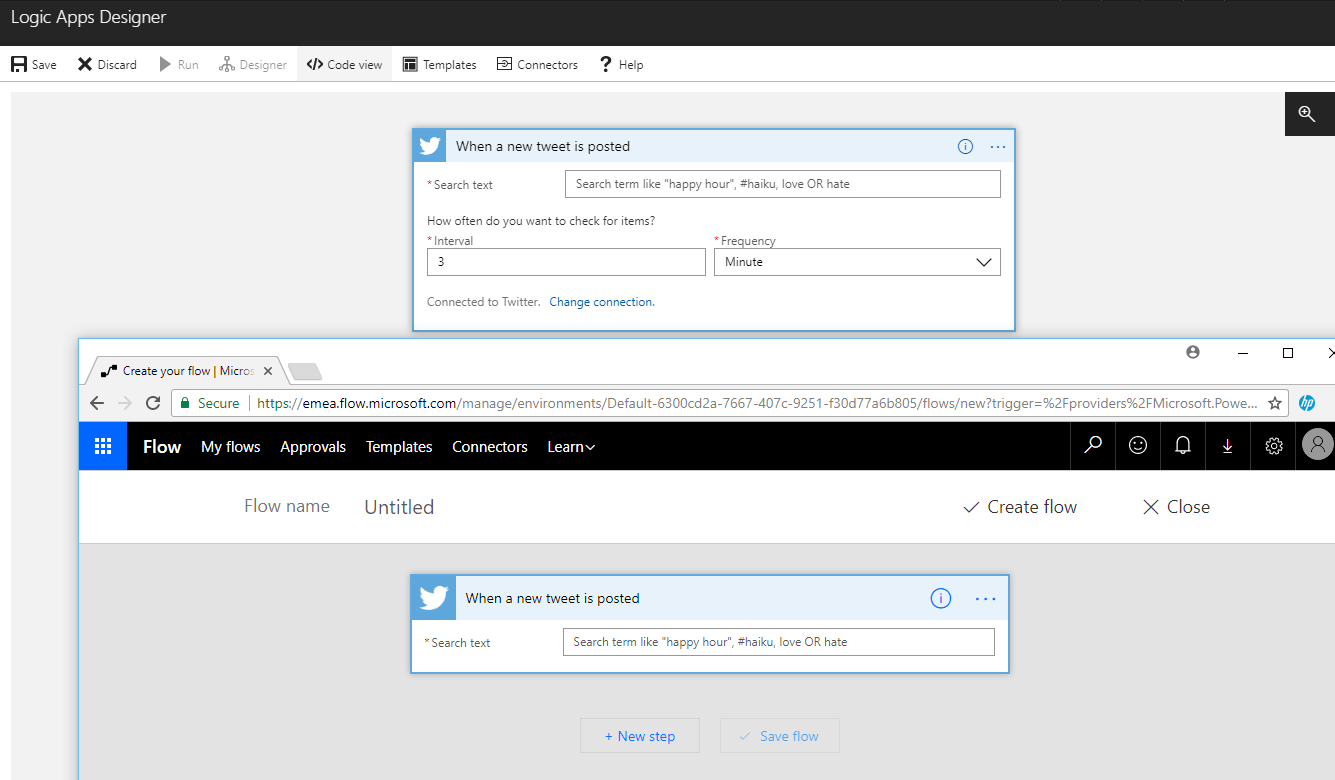The height and width of the screenshot is (780, 1335).
Task: Click the download arrow icon in Flow header
Action: [1228, 446]
